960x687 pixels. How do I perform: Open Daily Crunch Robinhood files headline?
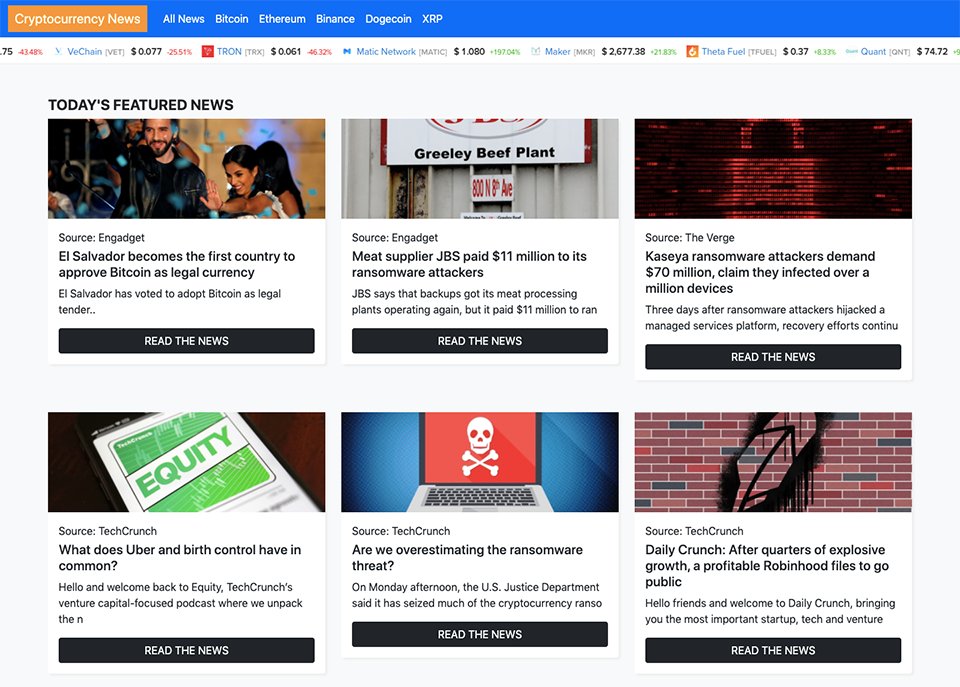coord(767,566)
